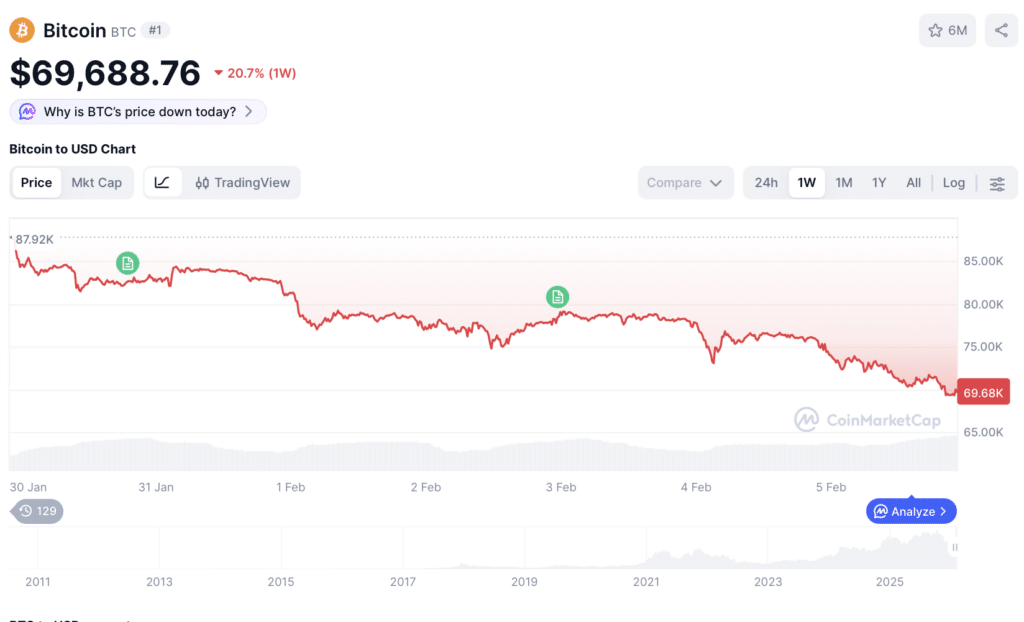Switch to the line chart icon view

[x=163, y=182]
